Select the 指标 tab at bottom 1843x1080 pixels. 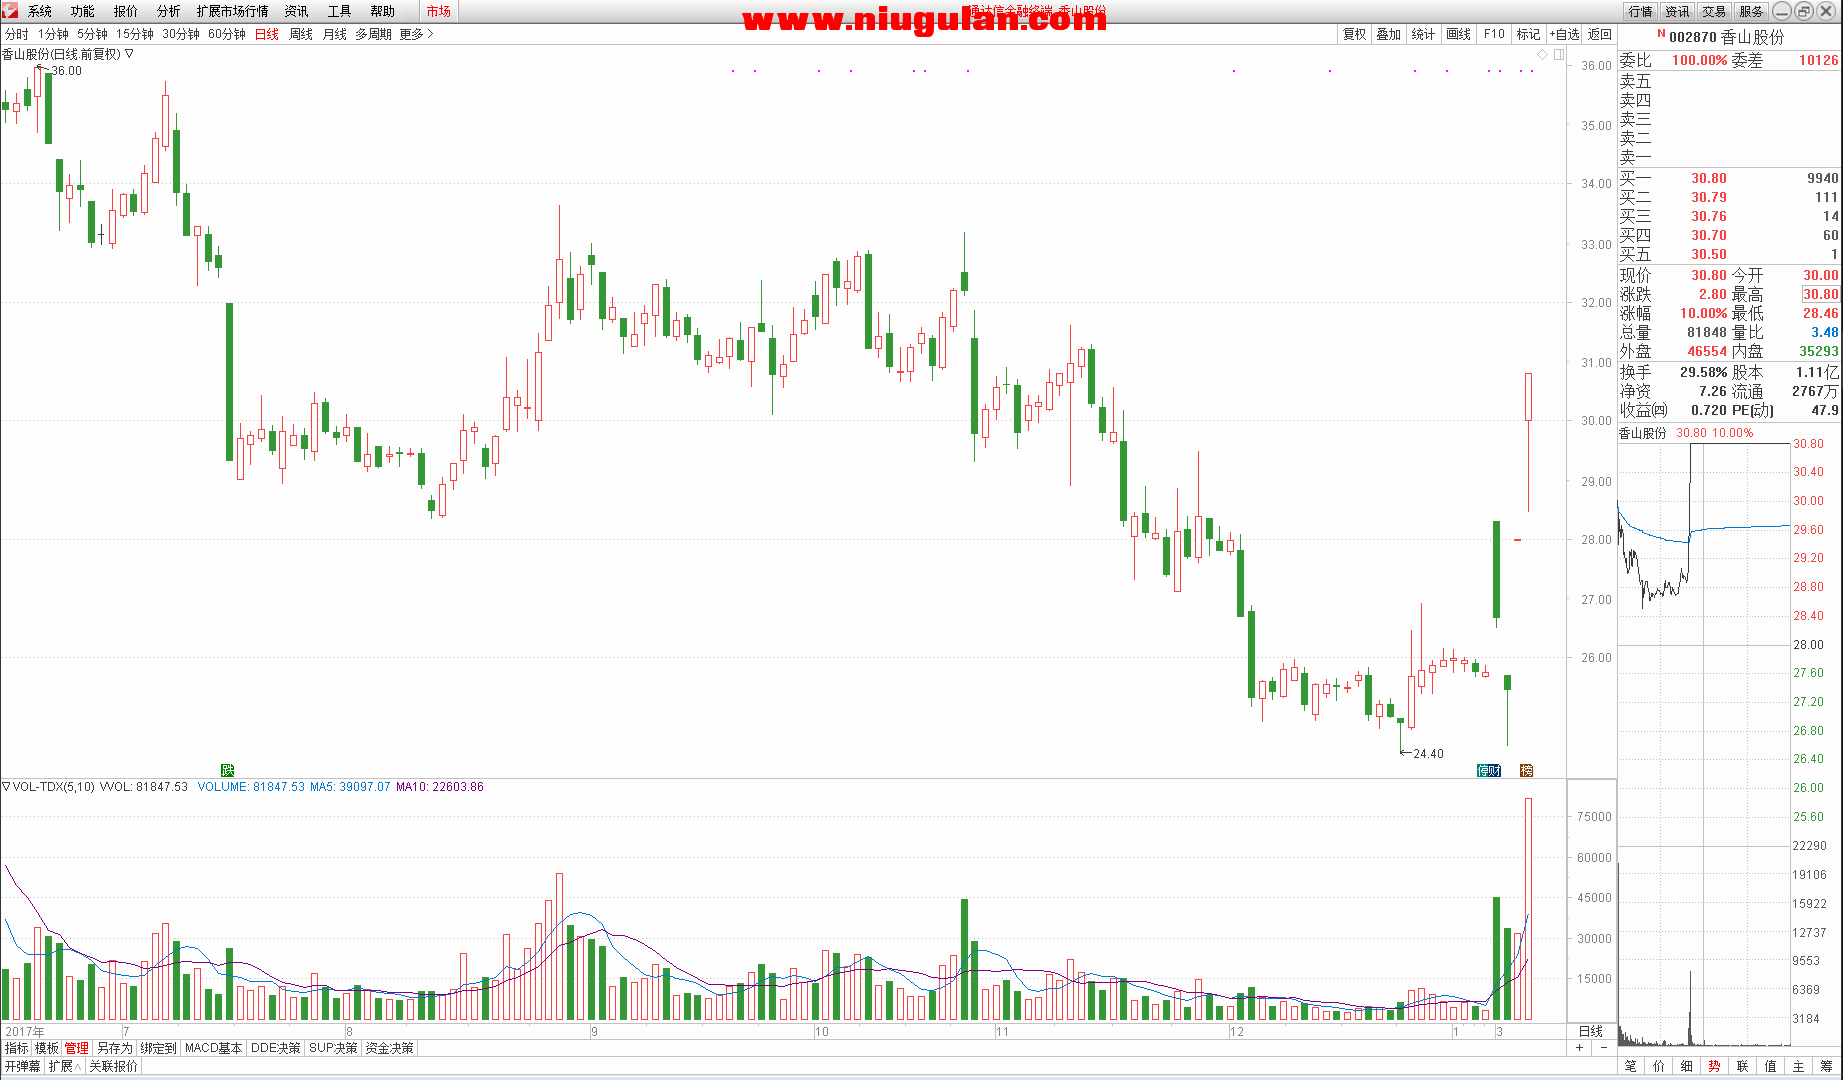coord(17,1048)
